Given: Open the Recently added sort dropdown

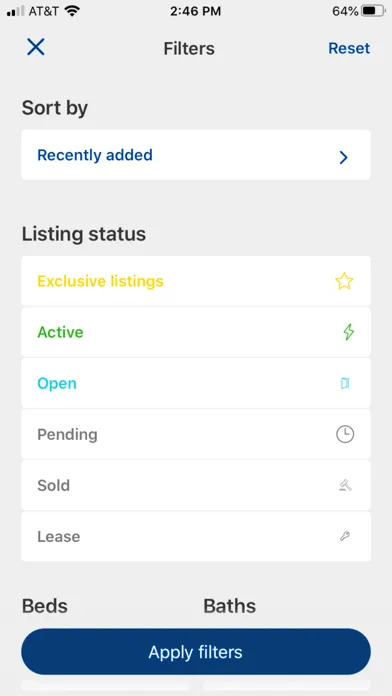Looking at the screenshot, I should coord(196,155).
